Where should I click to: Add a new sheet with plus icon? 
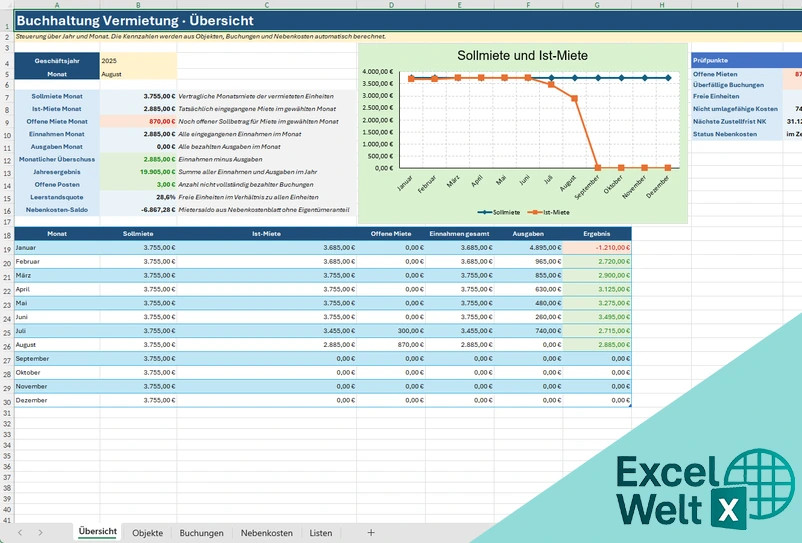(371, 533)
